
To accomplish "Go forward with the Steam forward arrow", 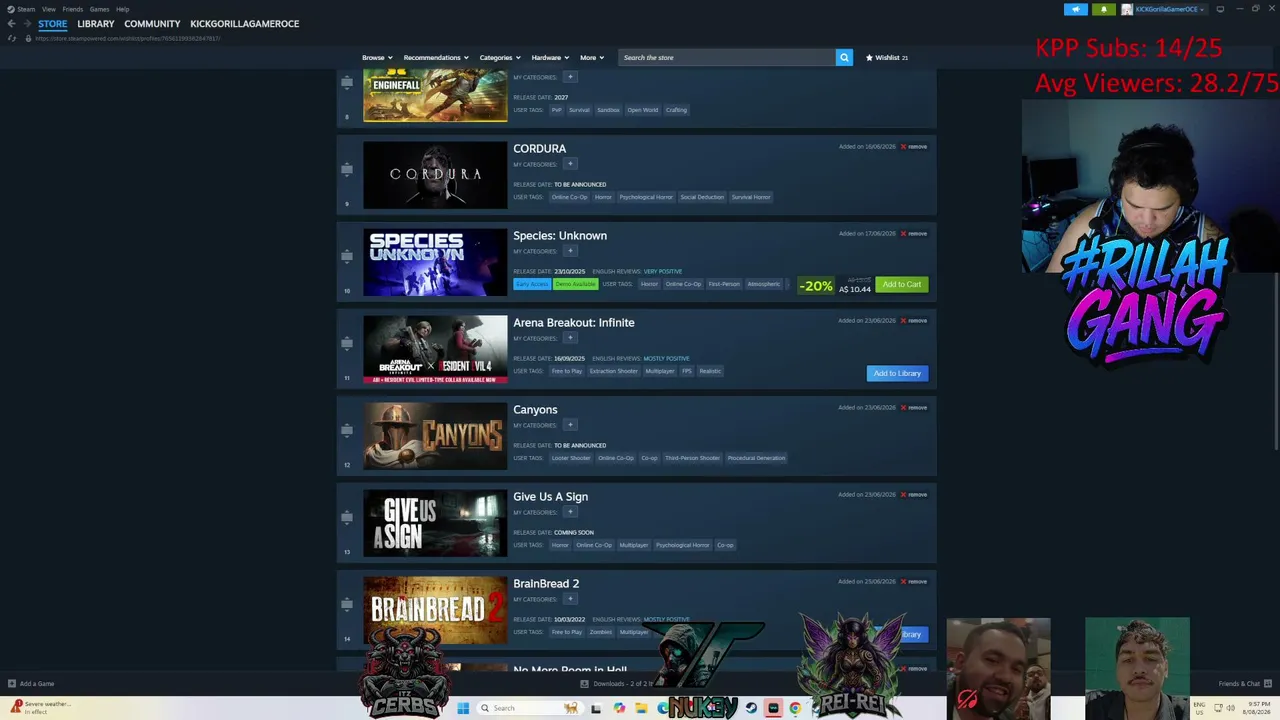I will coord(26,24).
